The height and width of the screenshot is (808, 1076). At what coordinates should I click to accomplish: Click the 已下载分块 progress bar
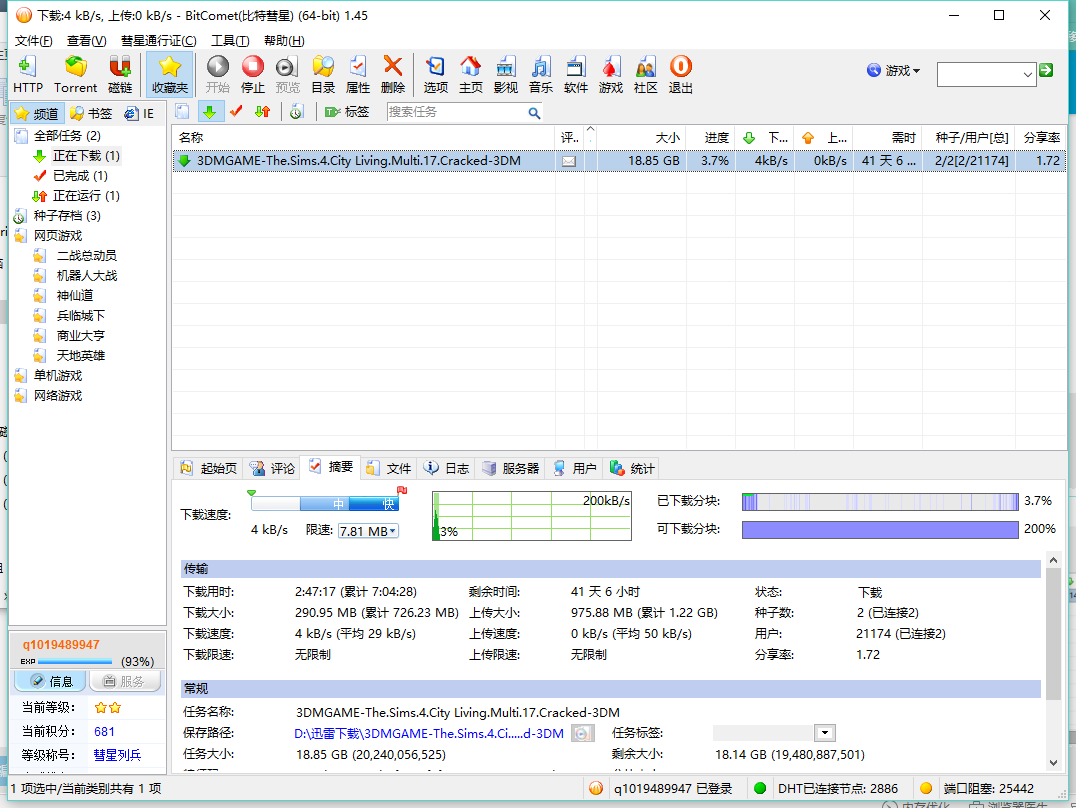pyautogui.click(x=880, y=502)
